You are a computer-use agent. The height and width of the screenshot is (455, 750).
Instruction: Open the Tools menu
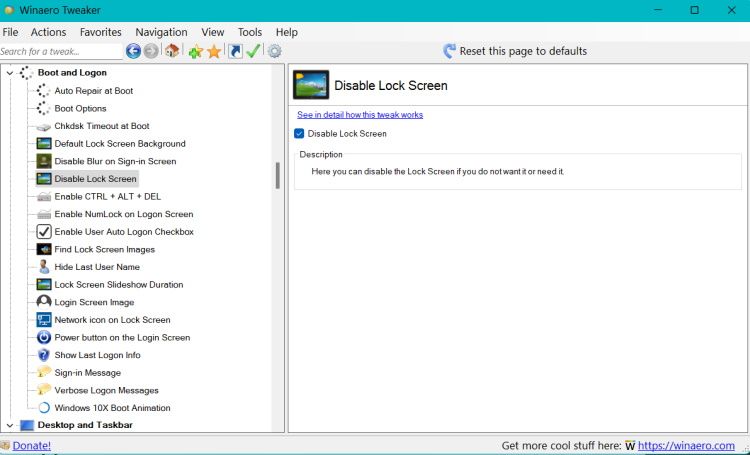[x=250, y=32]
